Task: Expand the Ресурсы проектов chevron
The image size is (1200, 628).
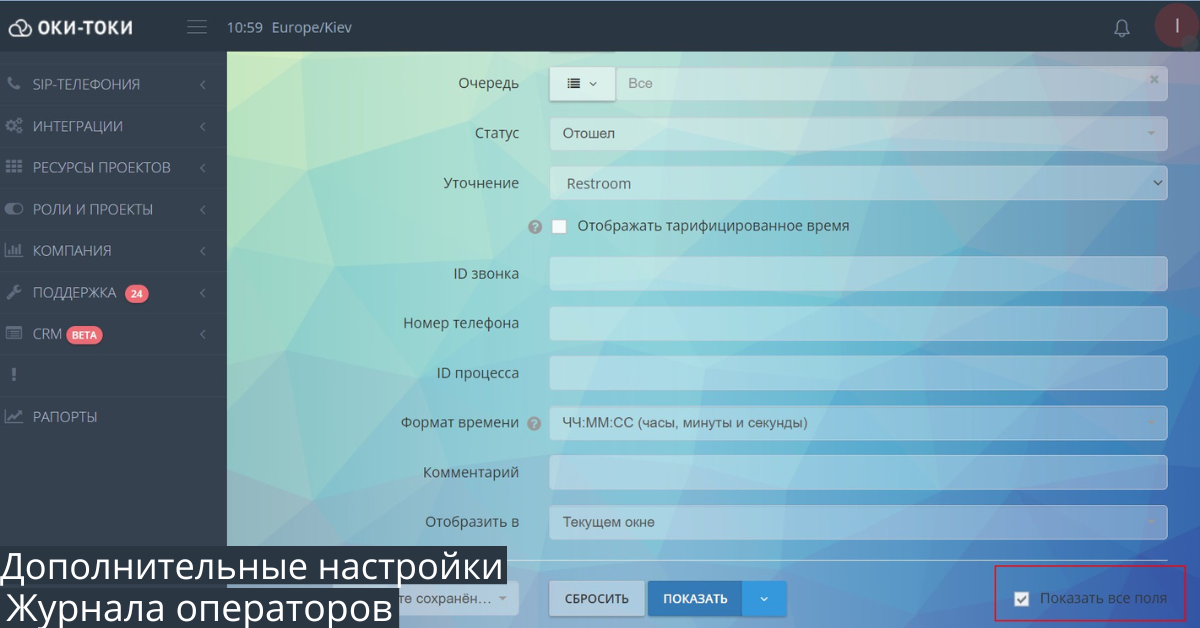Action: coord(203,168)
